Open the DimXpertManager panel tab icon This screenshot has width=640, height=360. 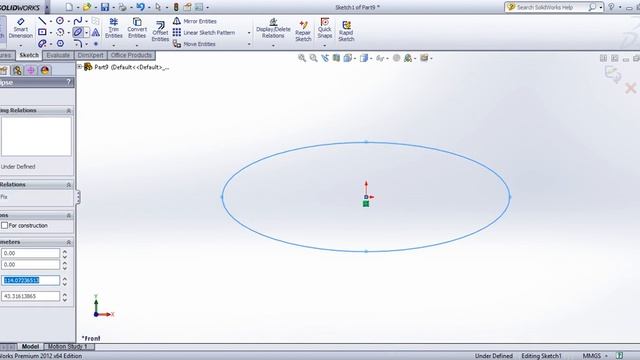31,70
